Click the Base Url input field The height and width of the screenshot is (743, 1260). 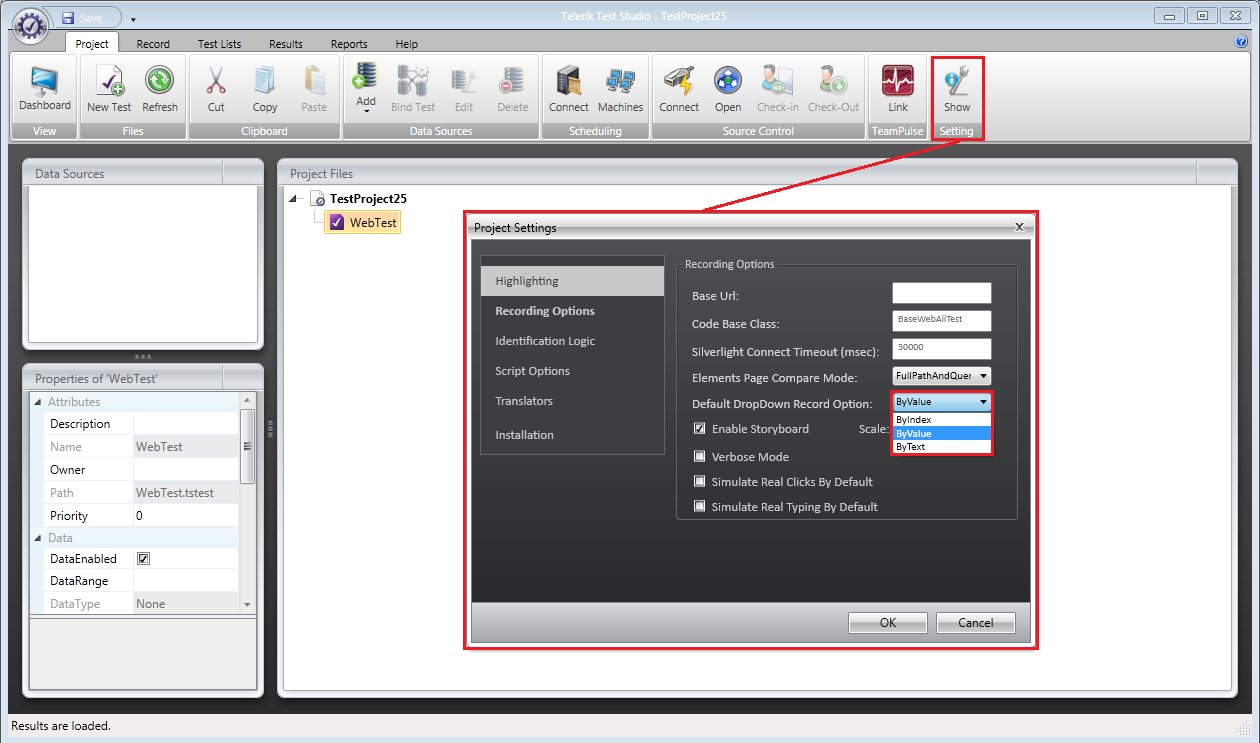tap(941, 293)
